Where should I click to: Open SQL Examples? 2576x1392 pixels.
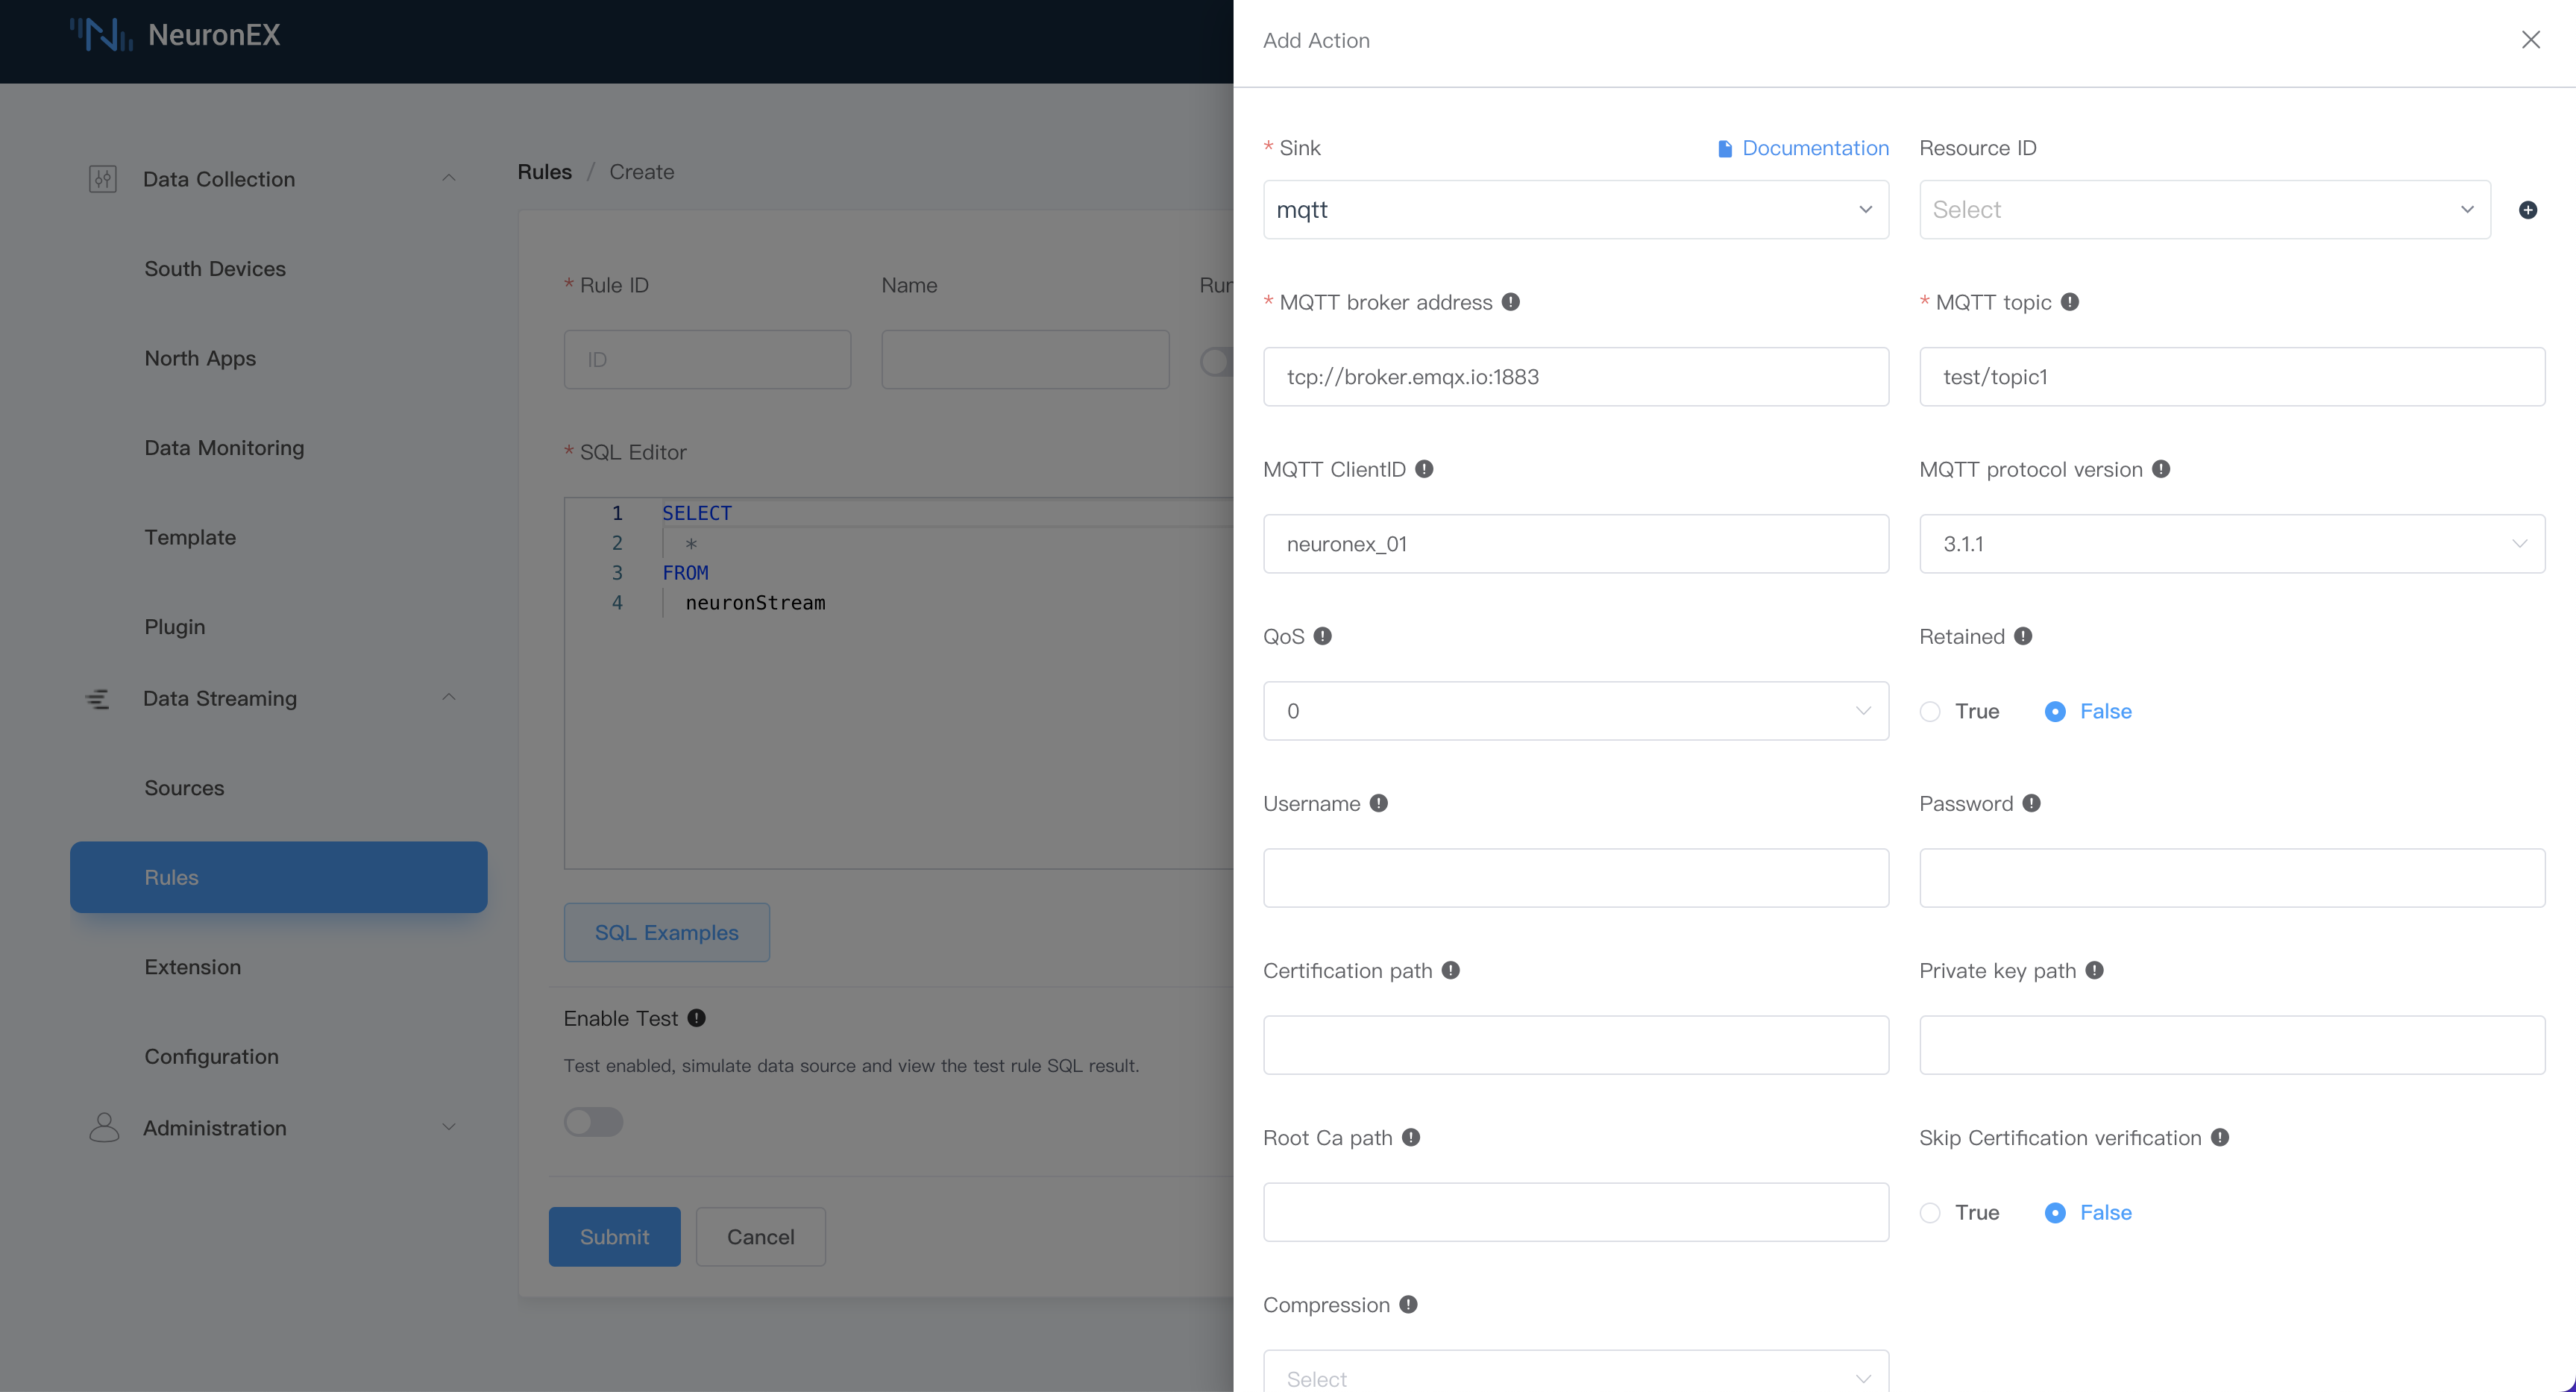tap(665, 932)
